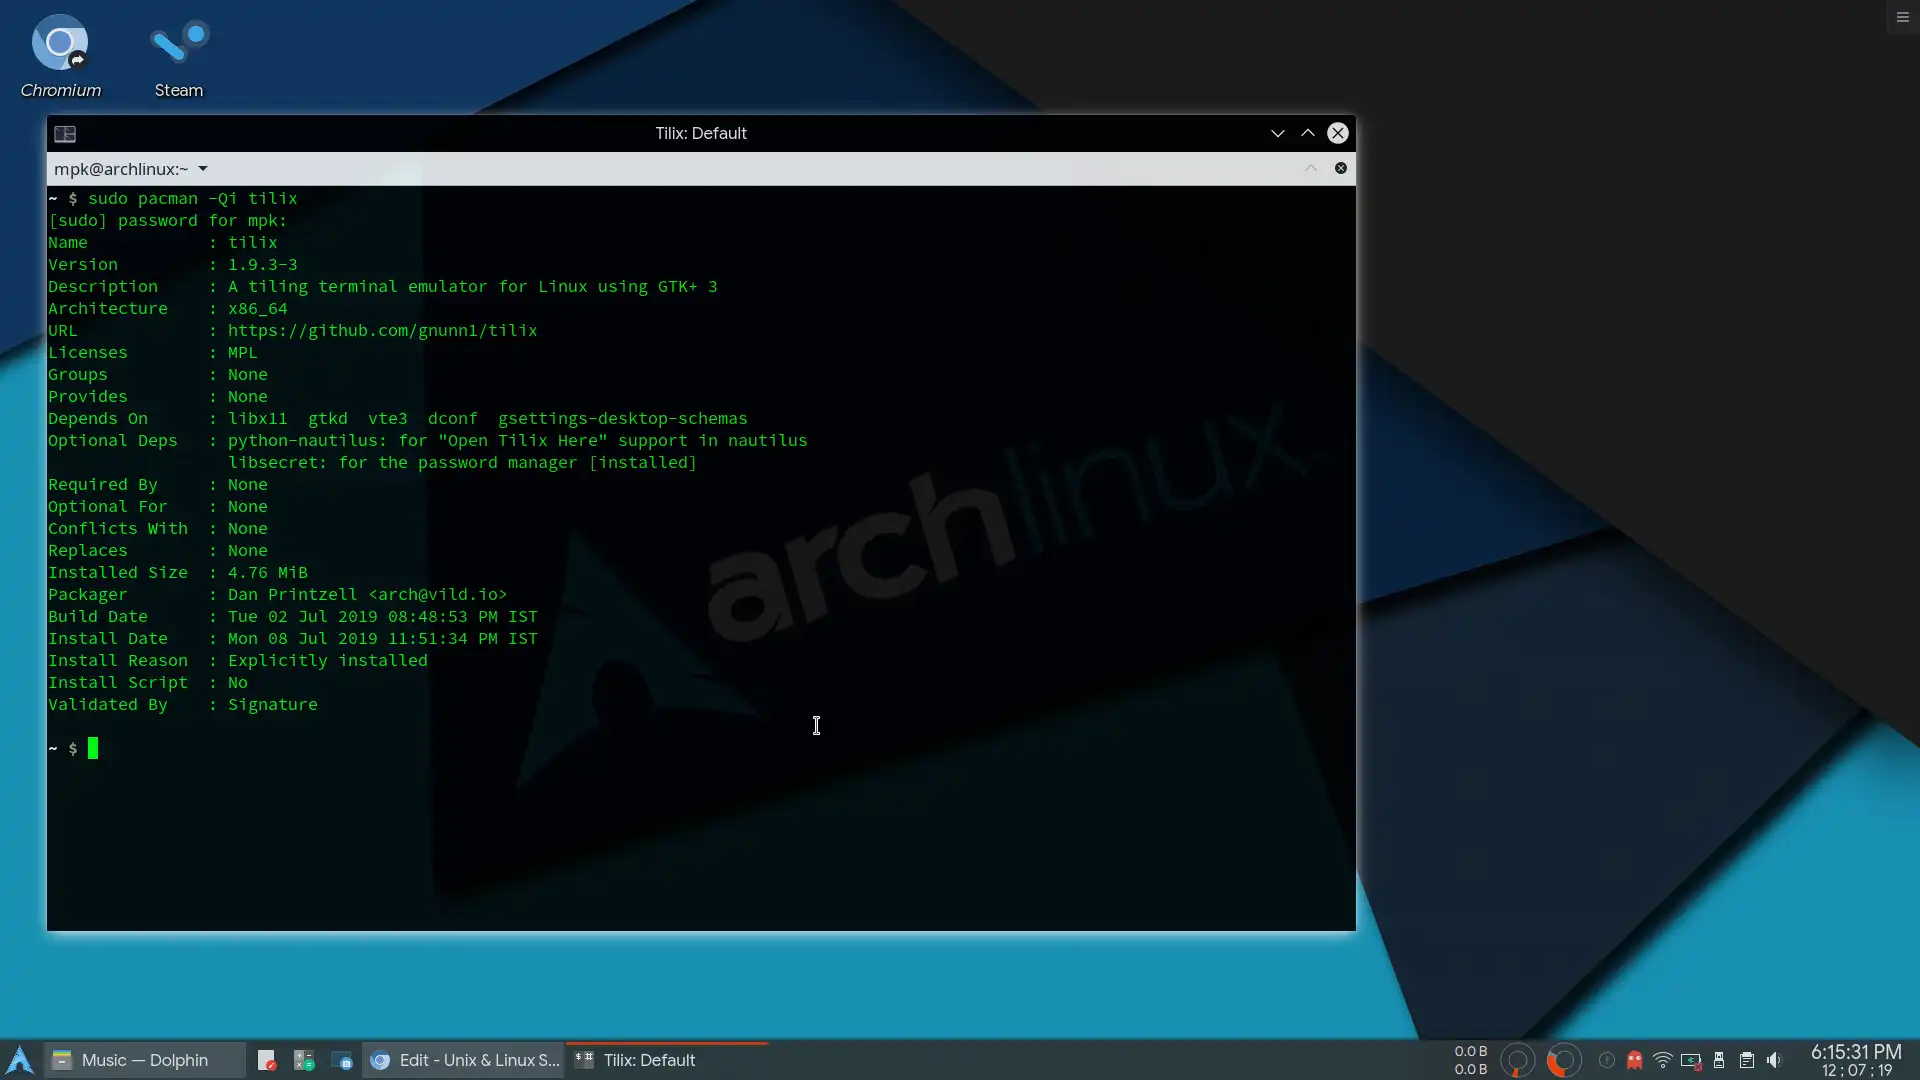This screenshot has height=1080, width=1920.
Task: Open Wi-Fi network tray icon
Action: click(x=1662, y=1060)
